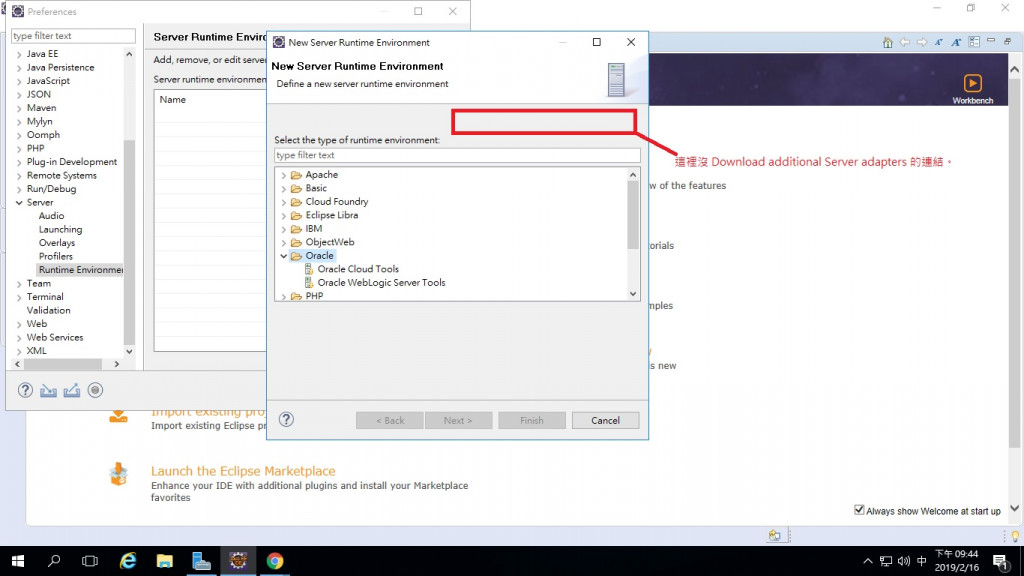Click the Back button in dialog
Screen dimensions: 1024x576
[x=390, y=421]
